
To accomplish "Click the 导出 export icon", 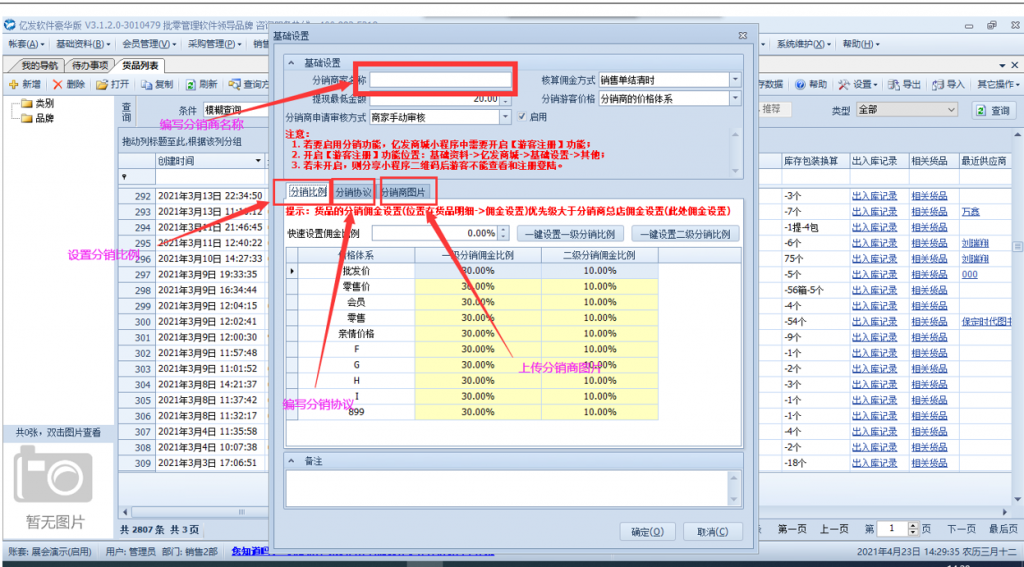I will point(893,84).
